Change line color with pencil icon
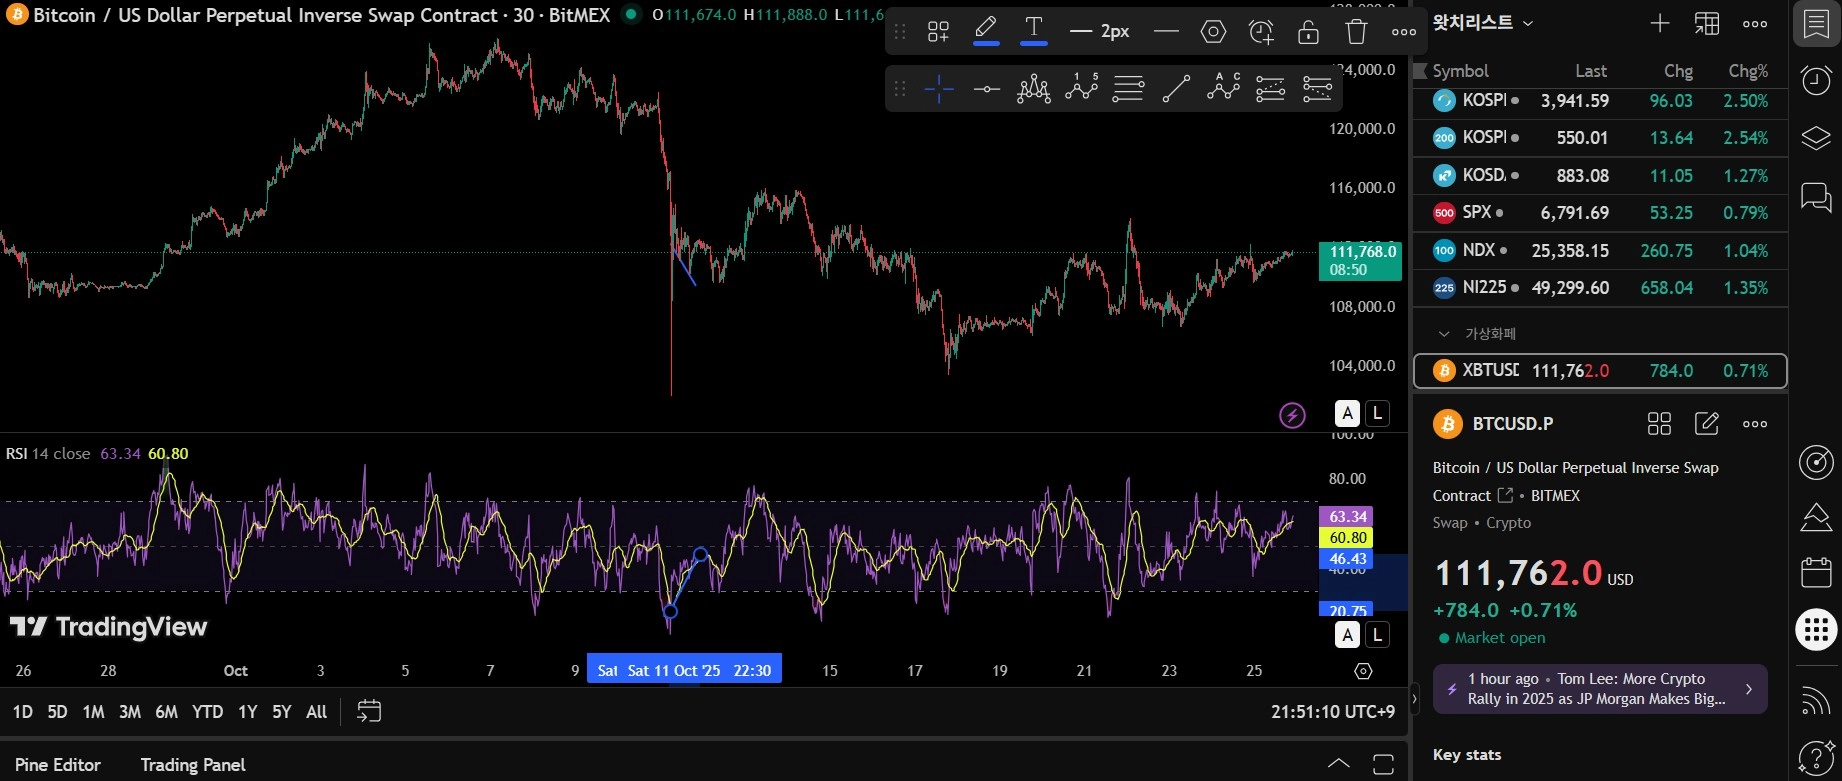This screenshot has width=1842, height=781. [x=986, y=30]
